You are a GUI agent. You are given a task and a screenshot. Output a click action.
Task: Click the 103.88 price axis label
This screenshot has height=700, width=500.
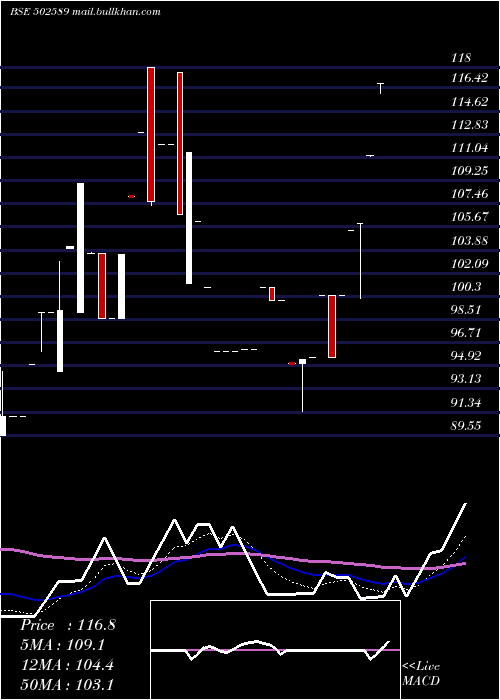[x=470, y=241]
